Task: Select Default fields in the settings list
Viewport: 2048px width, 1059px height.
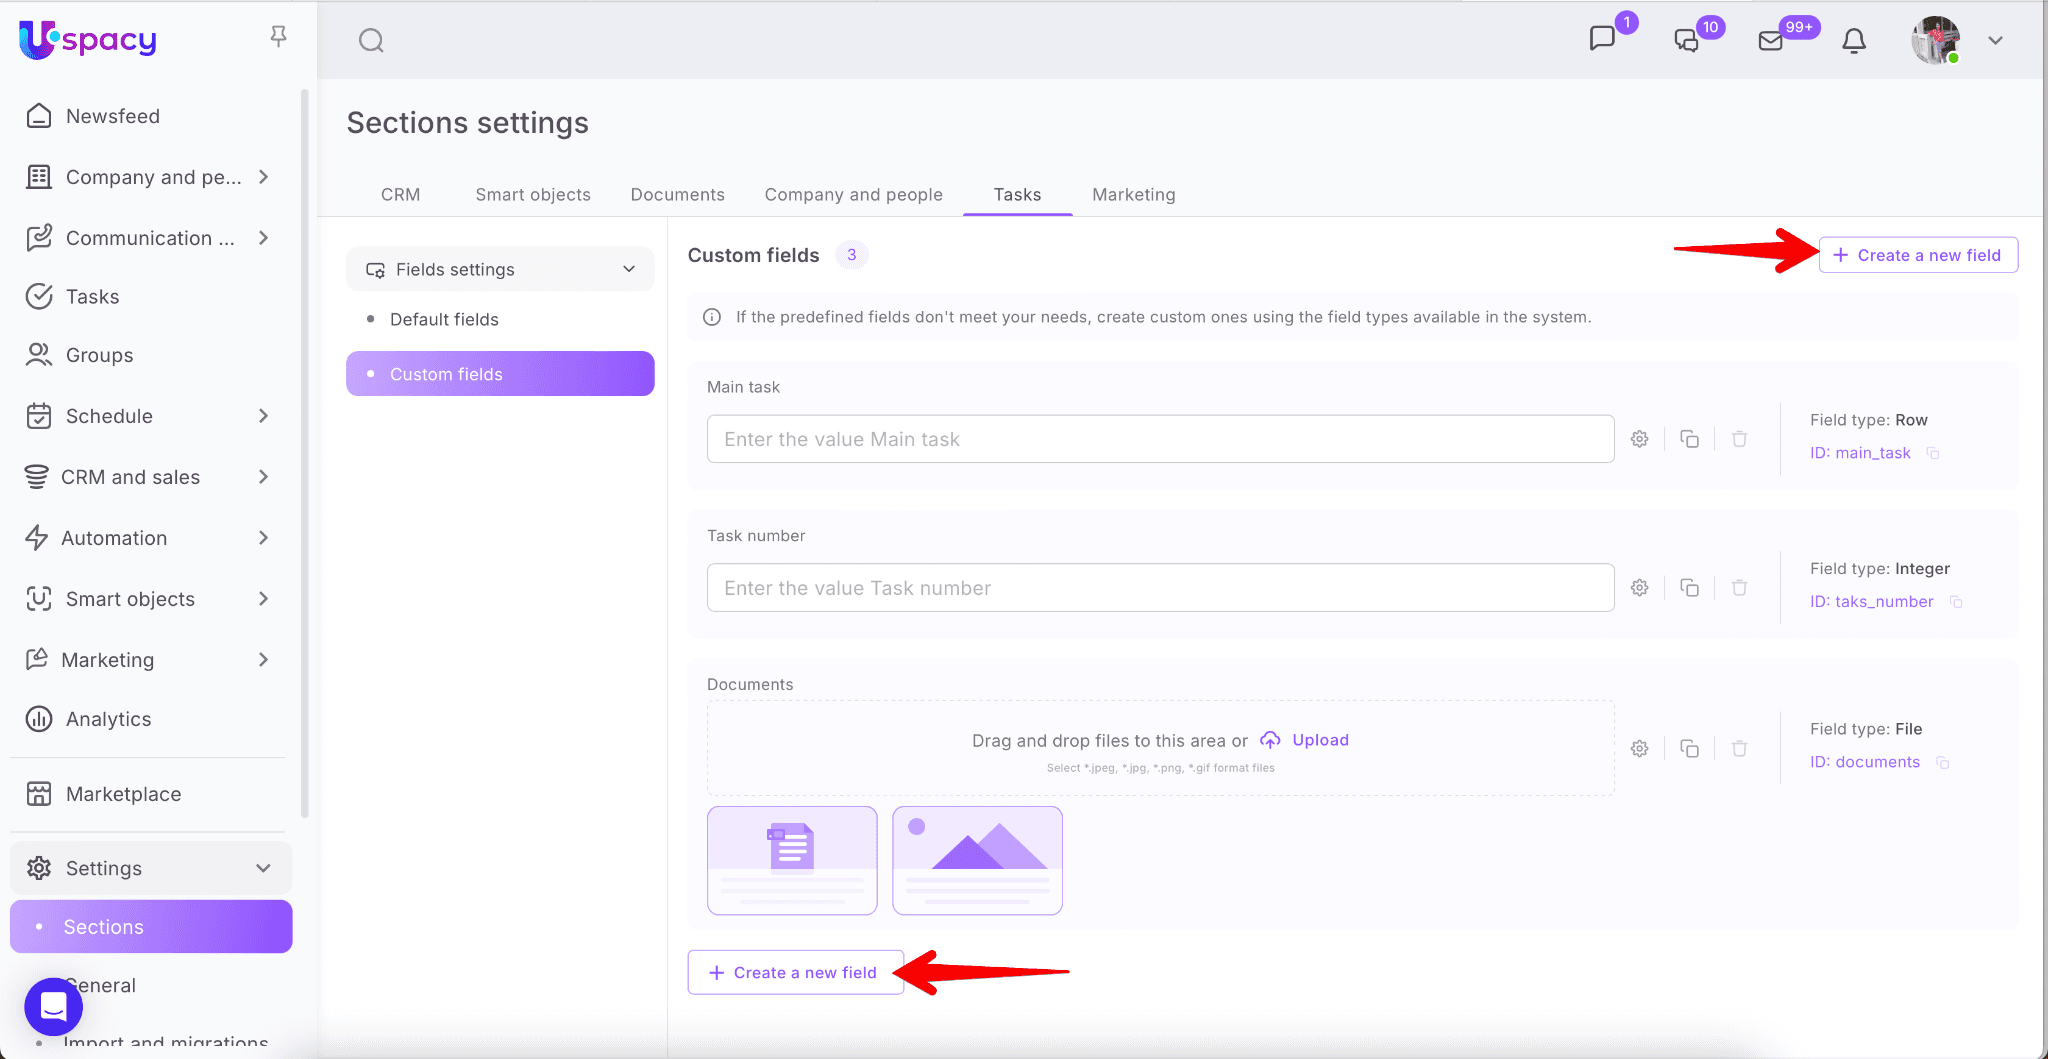Action: (x=444, y=319)
